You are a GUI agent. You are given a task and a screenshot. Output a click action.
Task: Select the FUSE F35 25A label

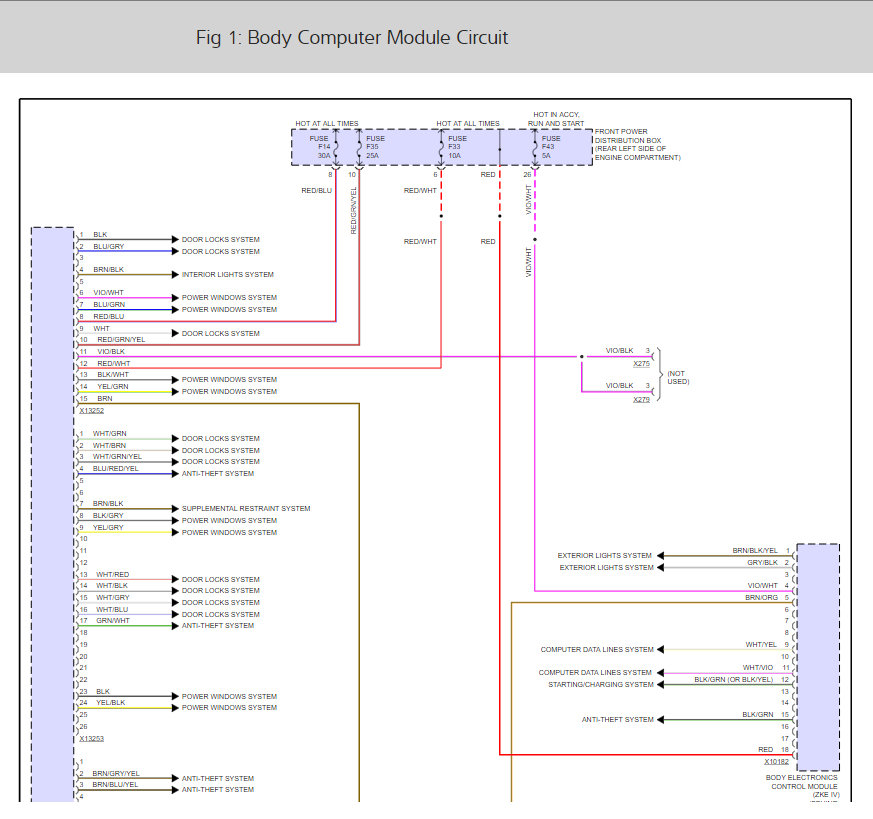tap(375, 147)
